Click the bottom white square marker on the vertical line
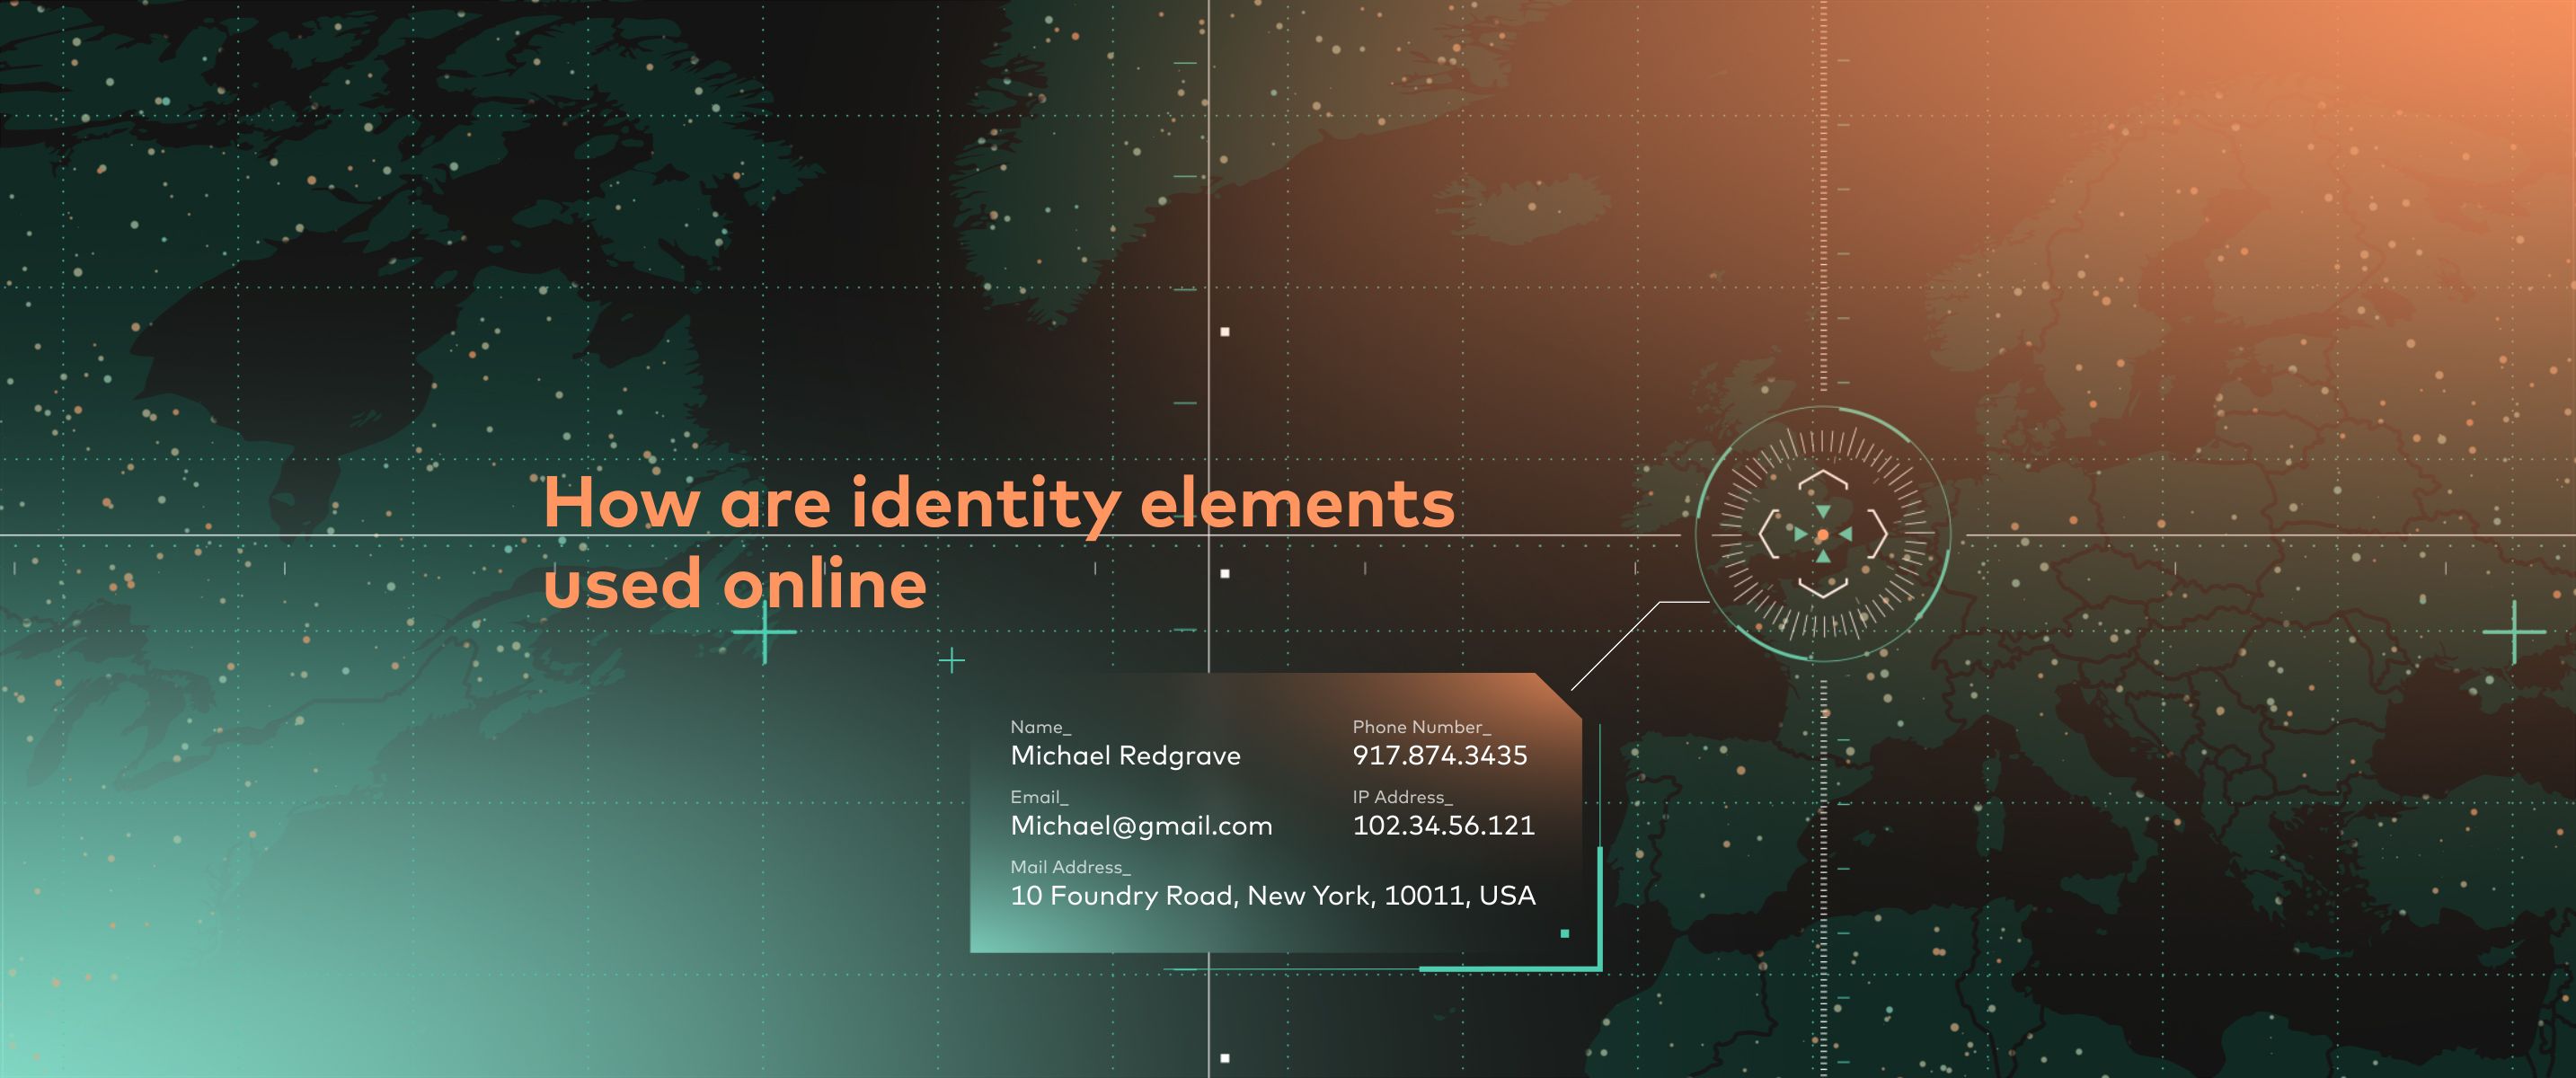This screenshot has height=1078, width=2576. (x=1225, y=1057)
